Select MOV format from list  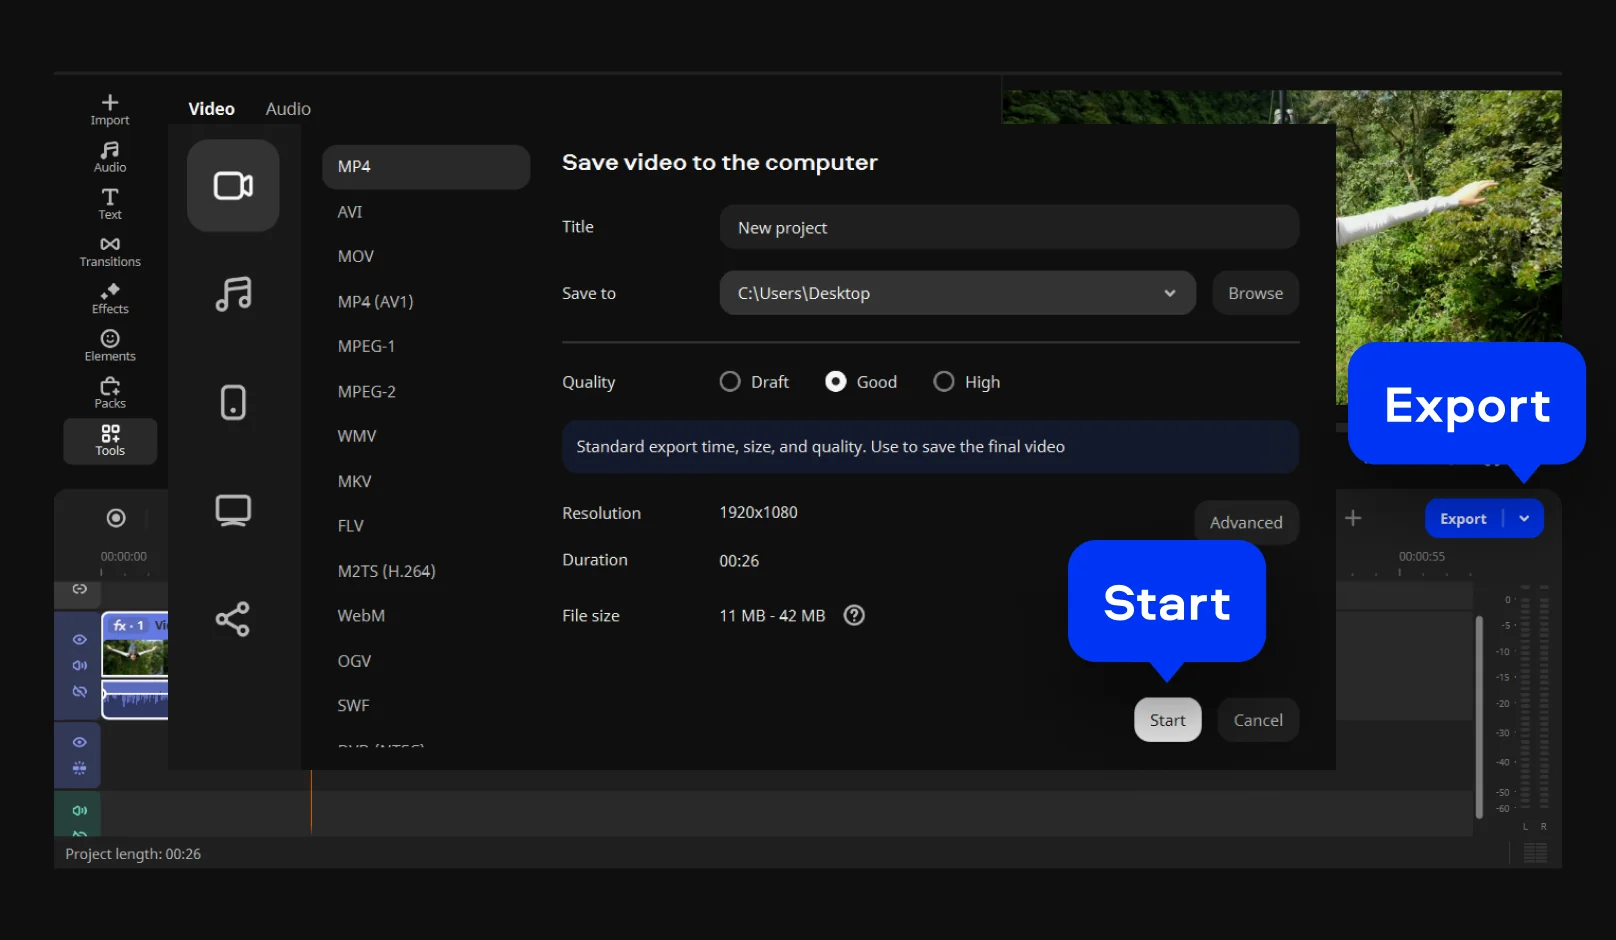[x=356, y=256]
